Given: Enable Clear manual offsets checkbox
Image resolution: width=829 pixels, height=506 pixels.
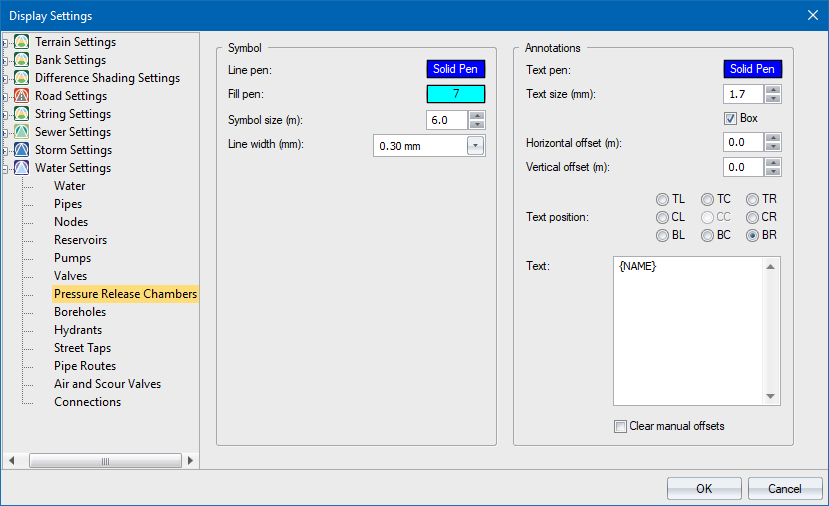Looking at the screenshot, I should (x=621, y=426).
